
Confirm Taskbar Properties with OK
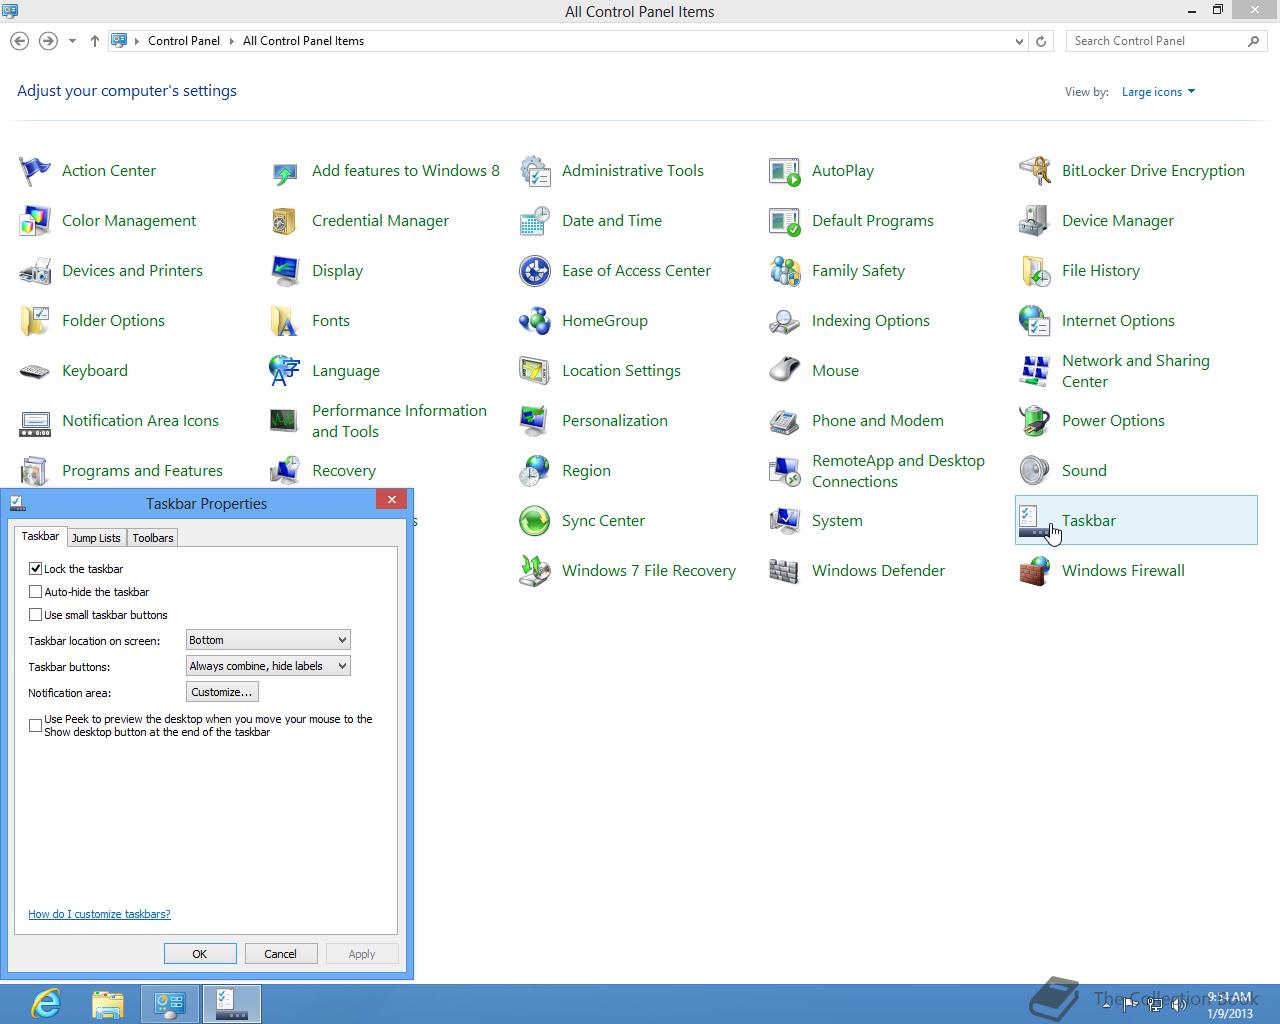200,954
